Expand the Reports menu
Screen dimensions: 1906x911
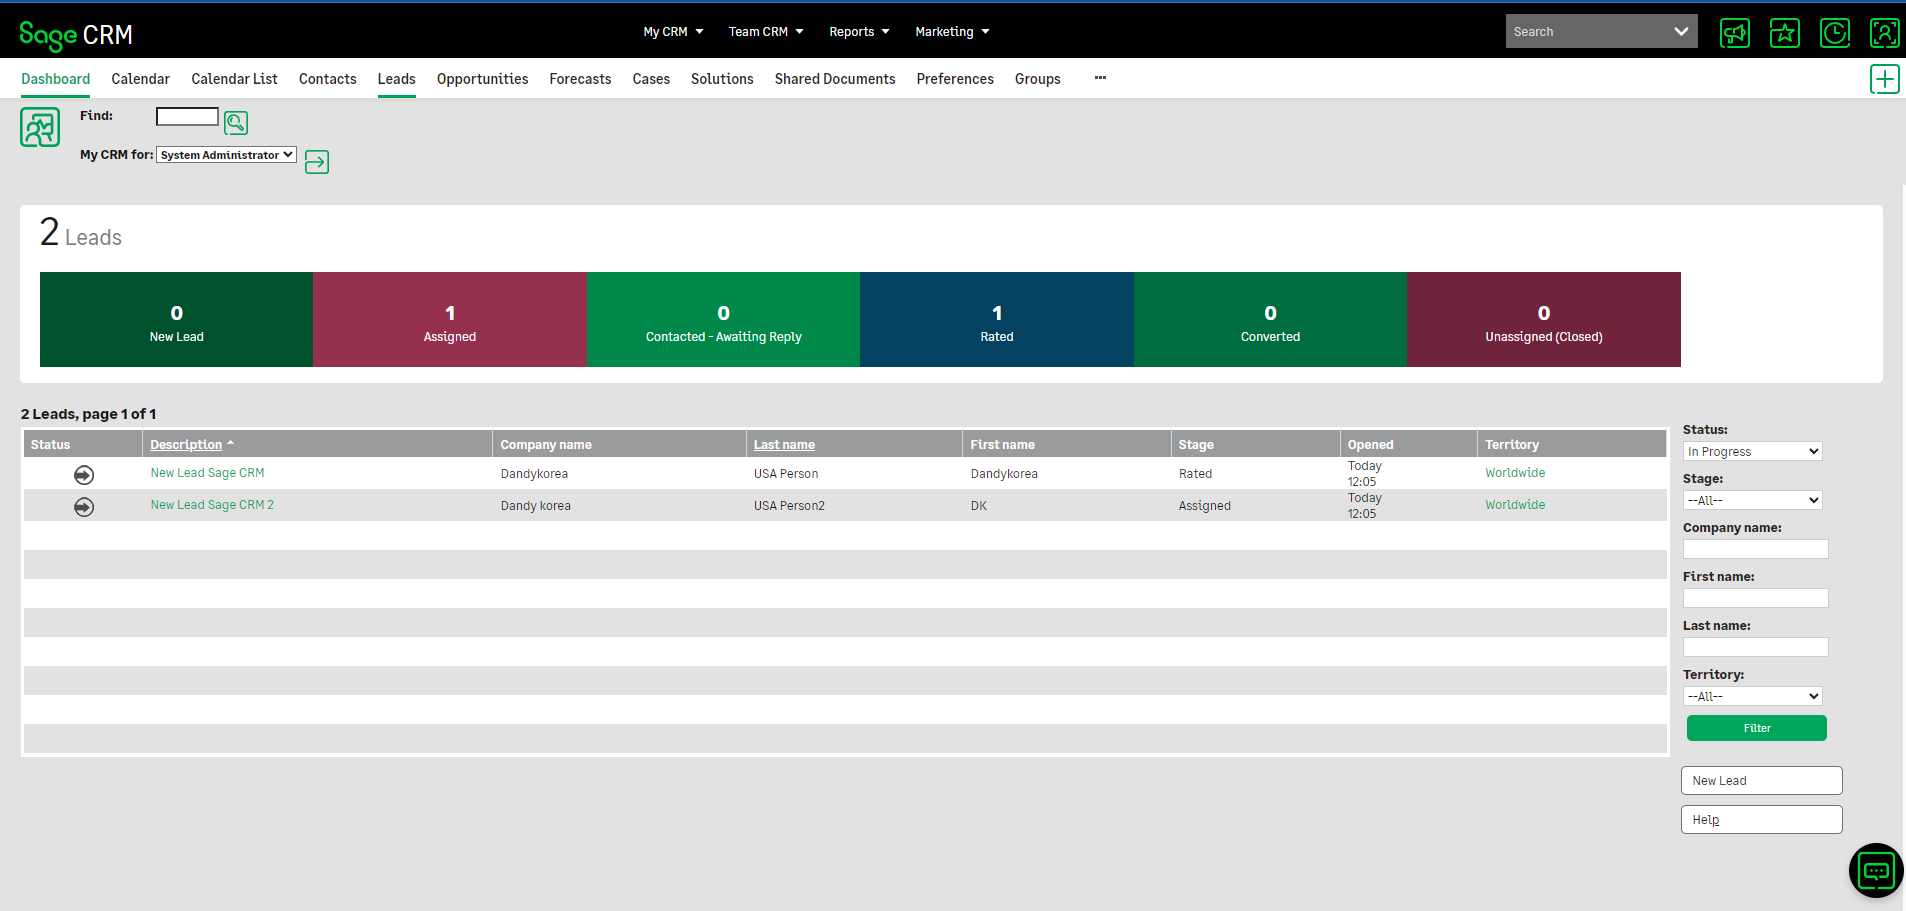859,32
